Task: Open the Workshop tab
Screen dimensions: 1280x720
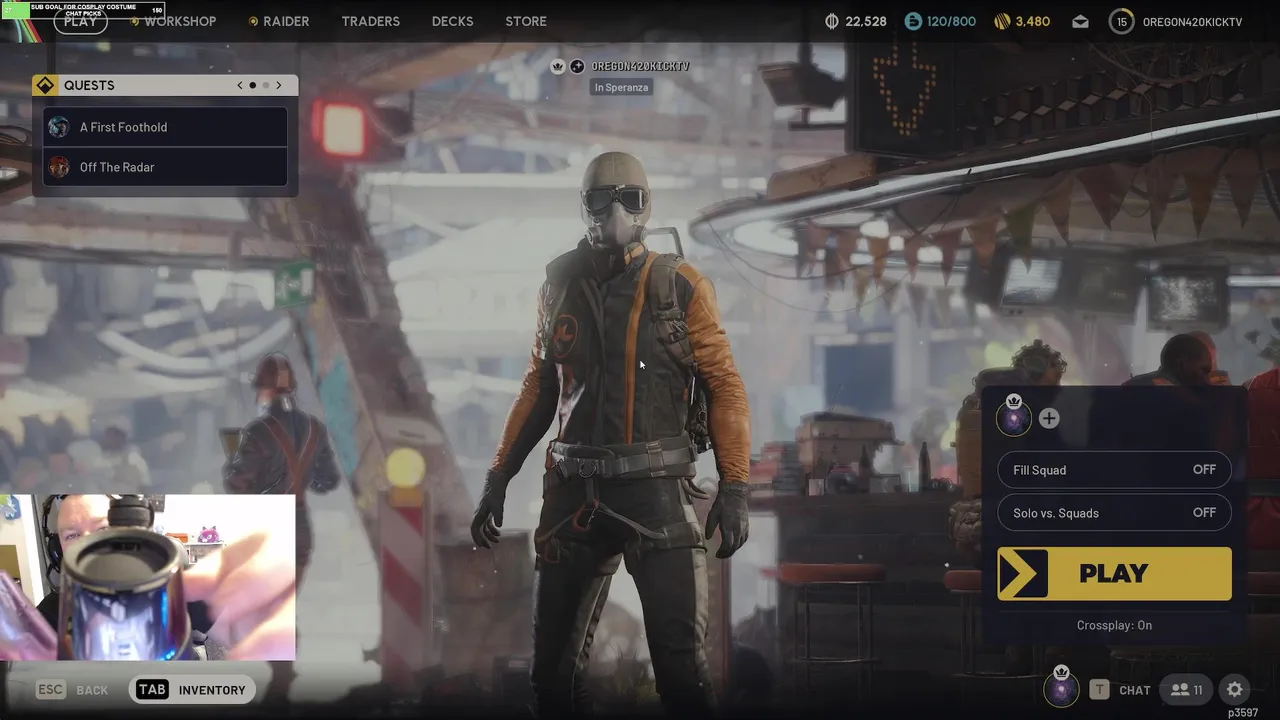Action: pos(180,21)
